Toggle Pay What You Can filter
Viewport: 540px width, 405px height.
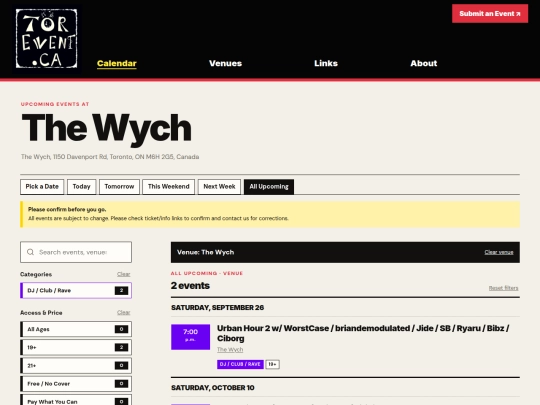(76, 400)
